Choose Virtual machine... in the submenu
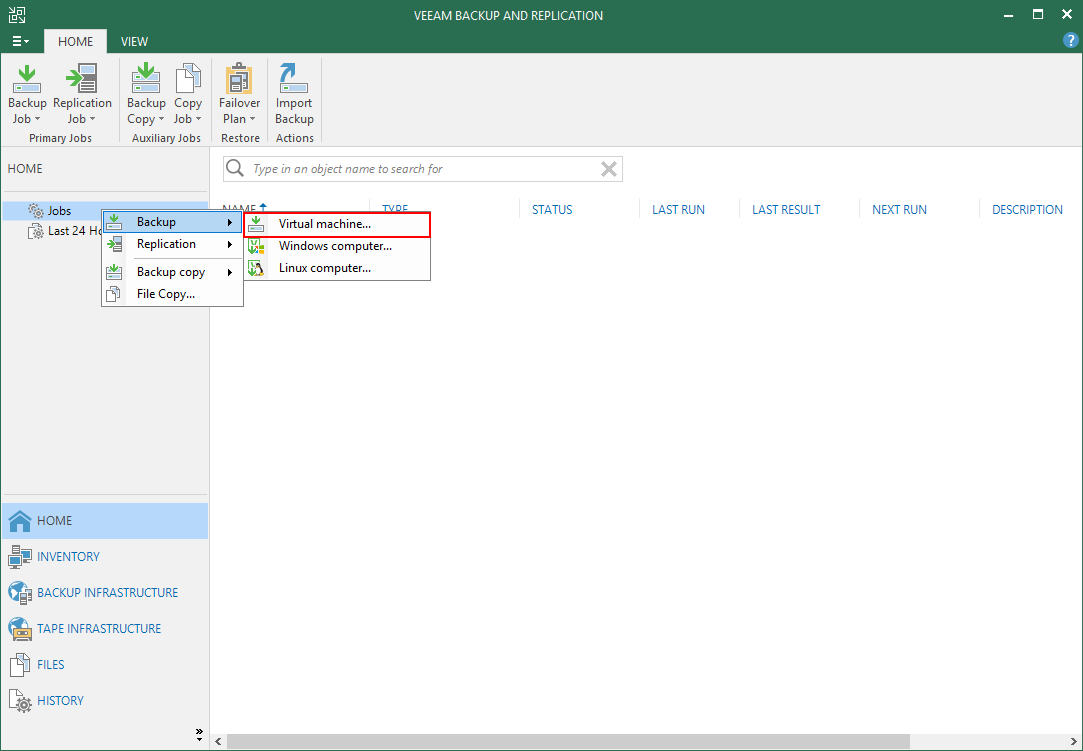Viewport: 1083px width, 751px height. tap(337, 225)
